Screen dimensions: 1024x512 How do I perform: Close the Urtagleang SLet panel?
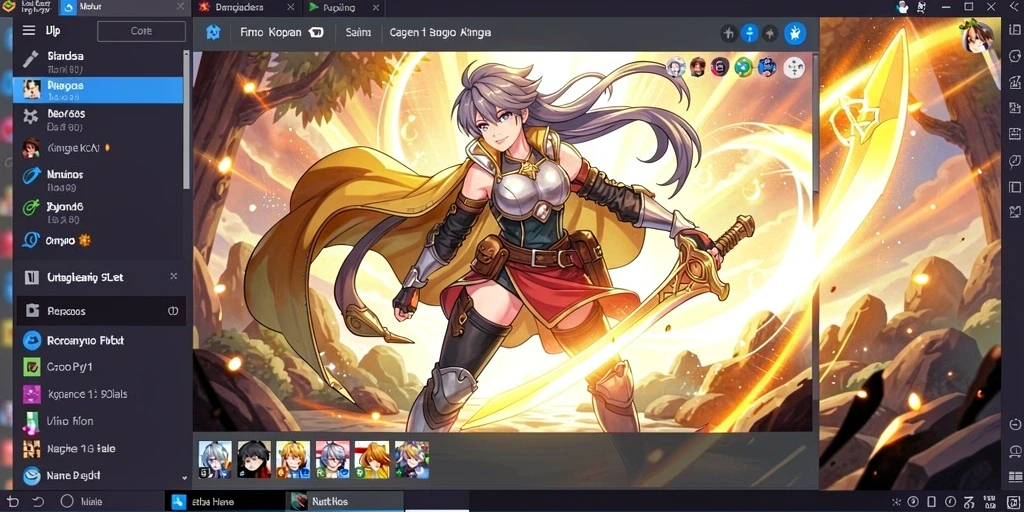pyautogui.click(x=174, y=276)
